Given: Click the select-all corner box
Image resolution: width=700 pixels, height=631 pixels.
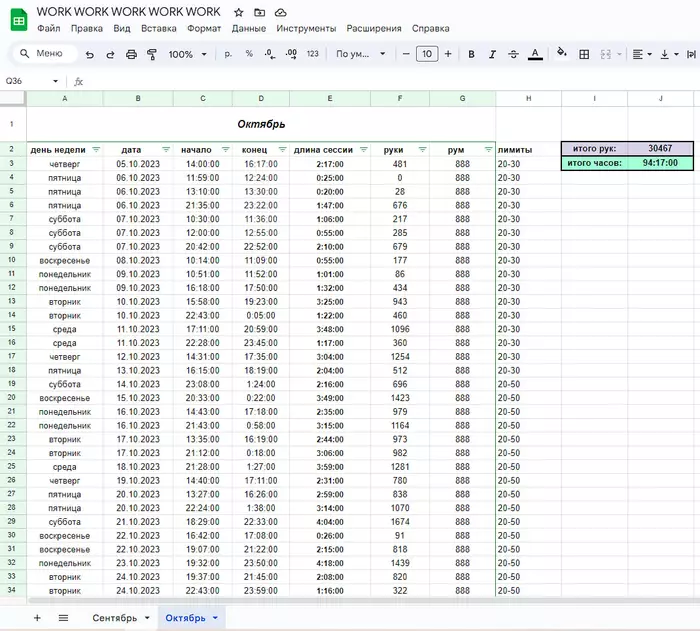Looking at the screenshot, I should coord(12,98).
